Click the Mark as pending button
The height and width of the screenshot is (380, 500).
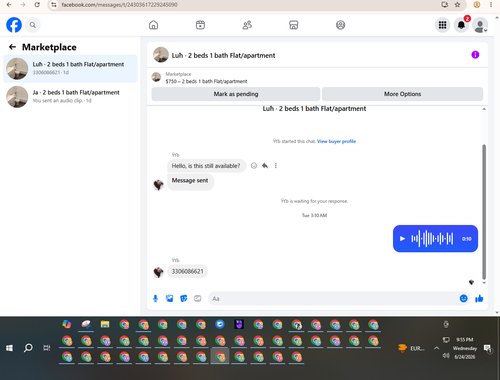236,94
